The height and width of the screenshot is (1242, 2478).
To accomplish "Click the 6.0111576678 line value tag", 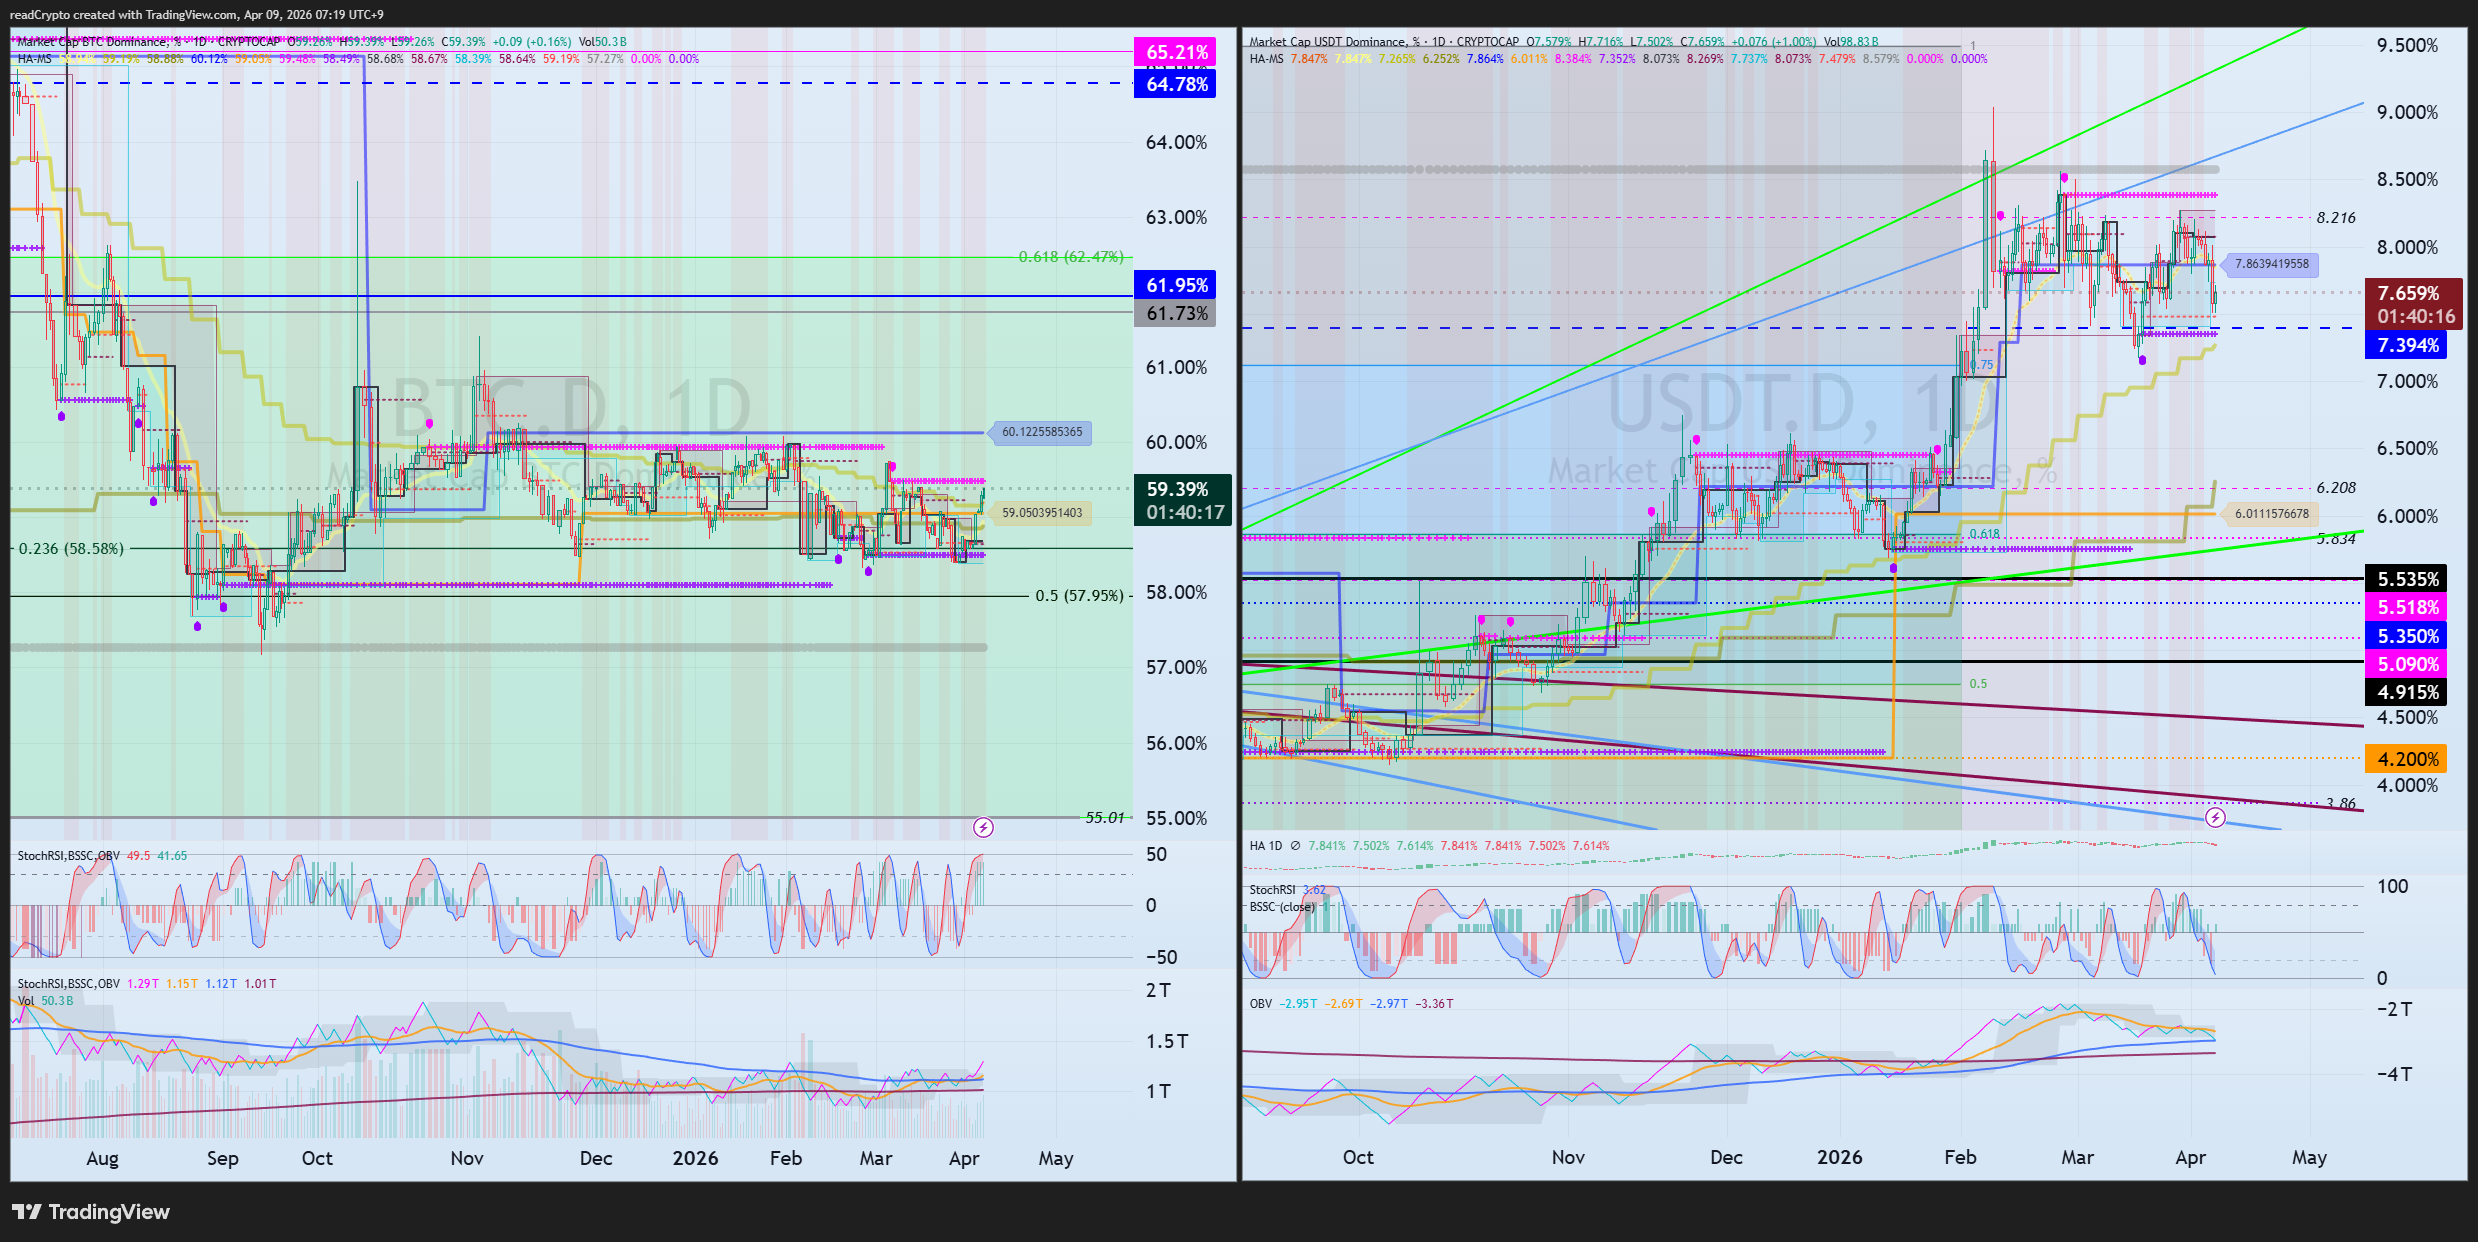I will pyautogui.click(x=2272, y=514).
